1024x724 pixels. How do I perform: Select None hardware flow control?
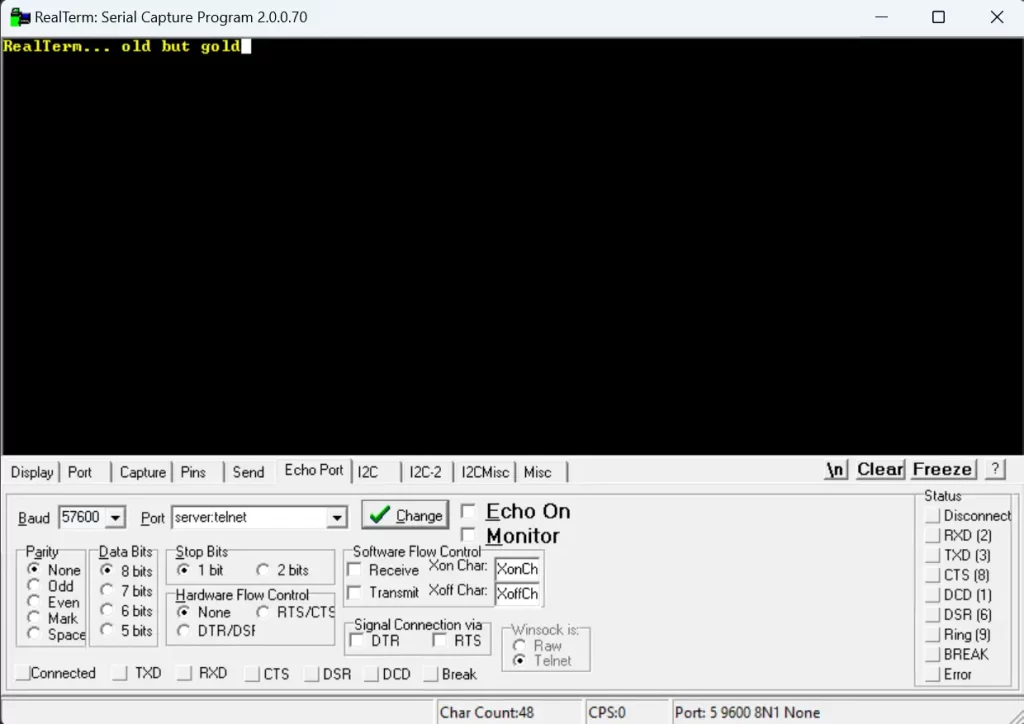(184, 612)
